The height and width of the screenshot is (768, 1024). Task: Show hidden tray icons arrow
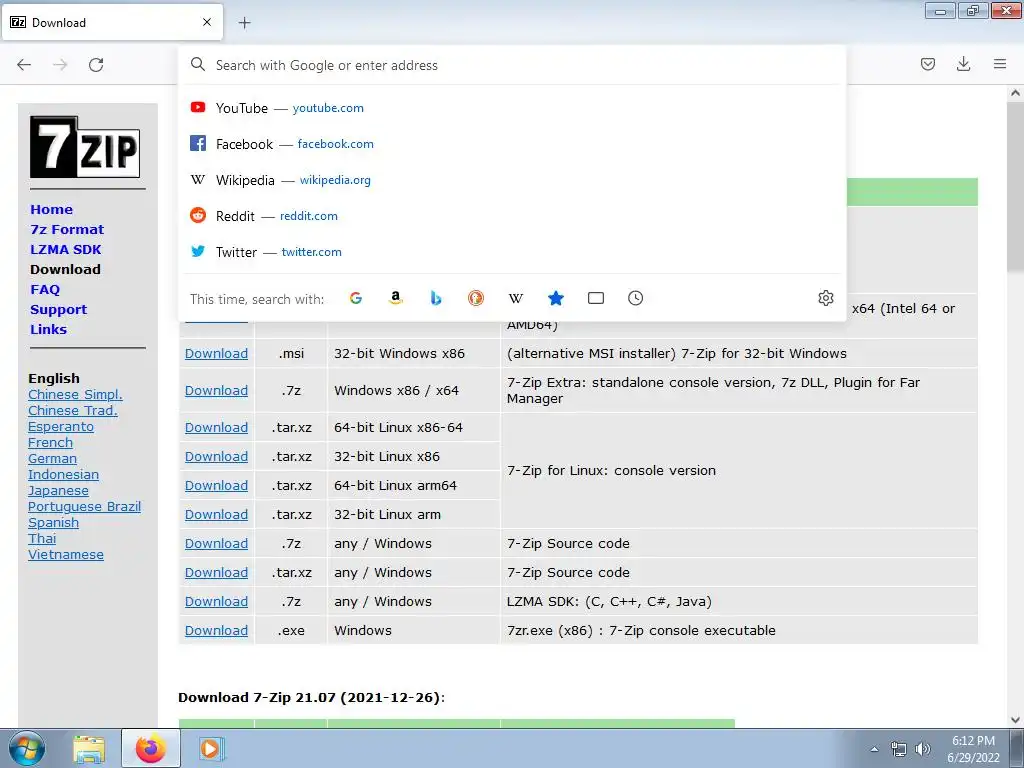pyautogui.click(x=874, y=749)
